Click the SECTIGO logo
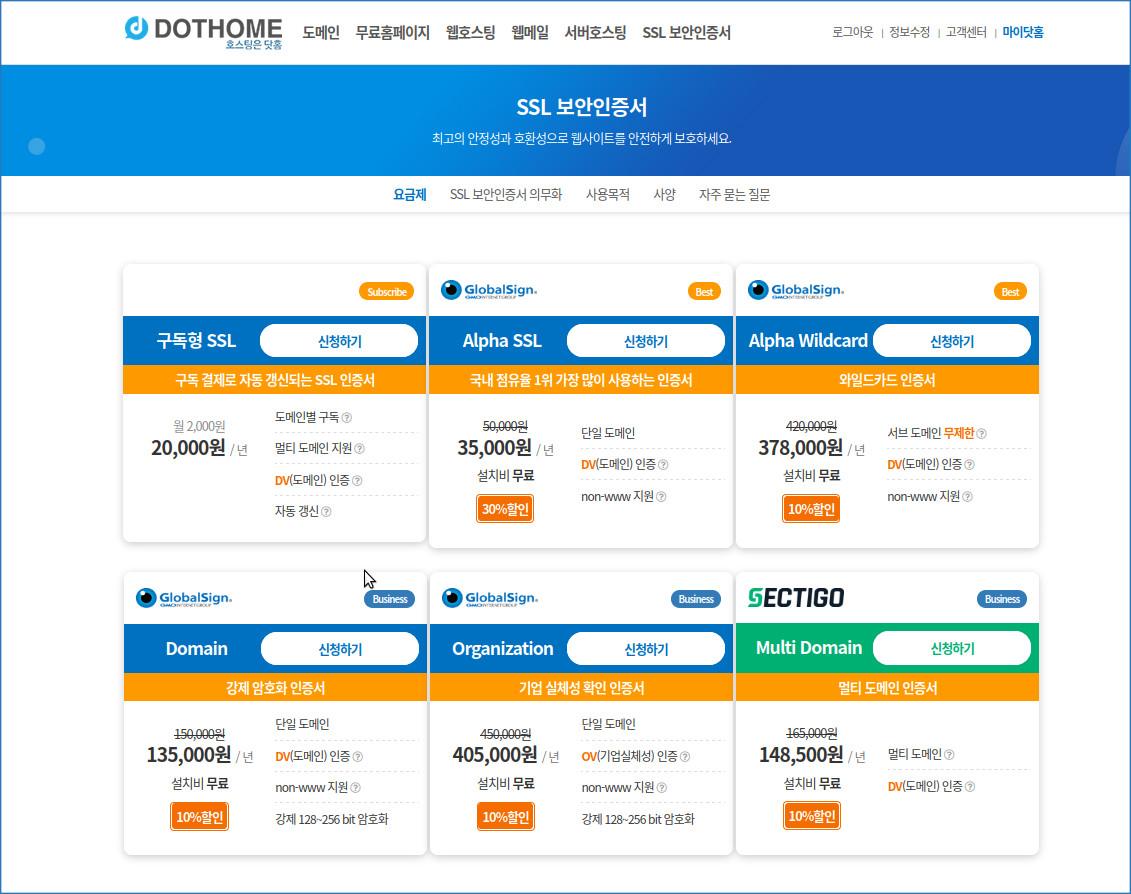This screenshot has width=1131, height=894. click(796, 597)
